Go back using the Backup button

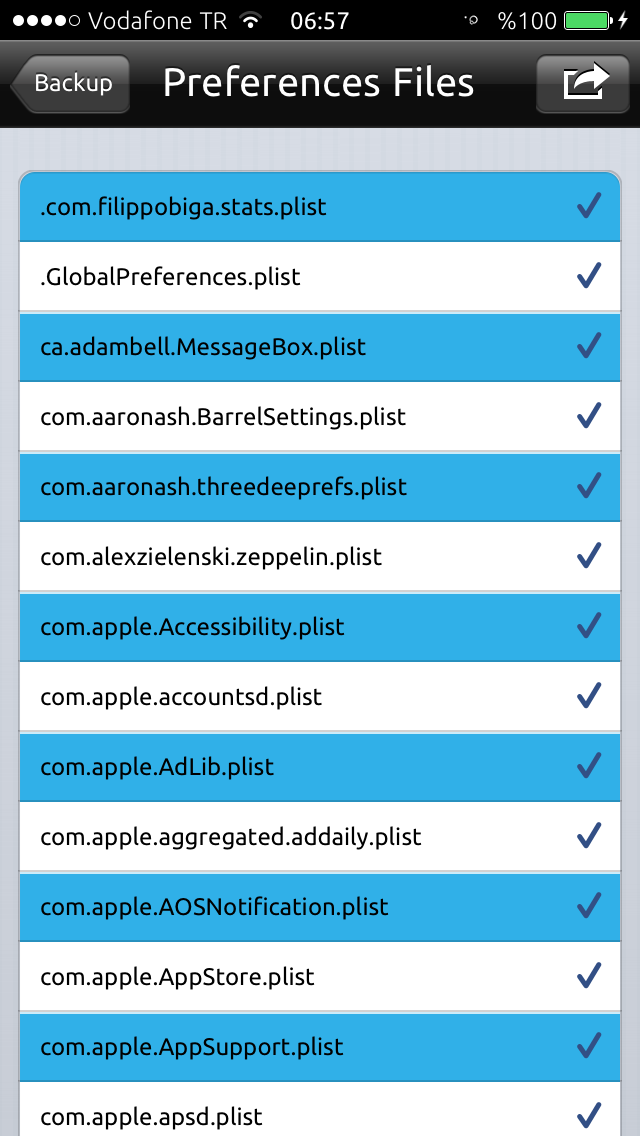(x=70, y=83)
